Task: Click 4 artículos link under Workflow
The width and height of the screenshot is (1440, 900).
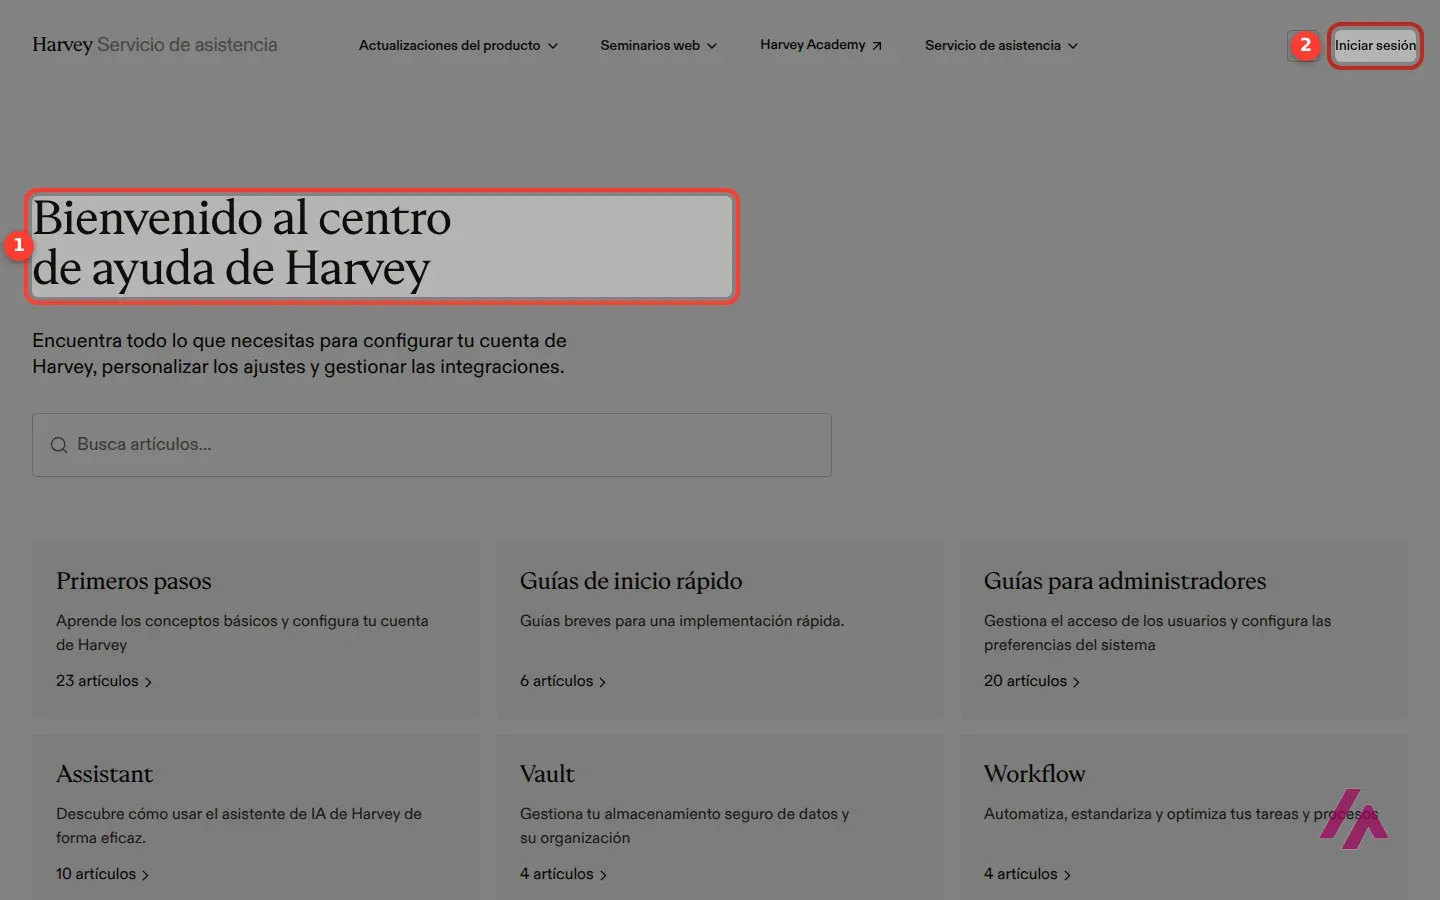Action: [x=1027, y=874]
